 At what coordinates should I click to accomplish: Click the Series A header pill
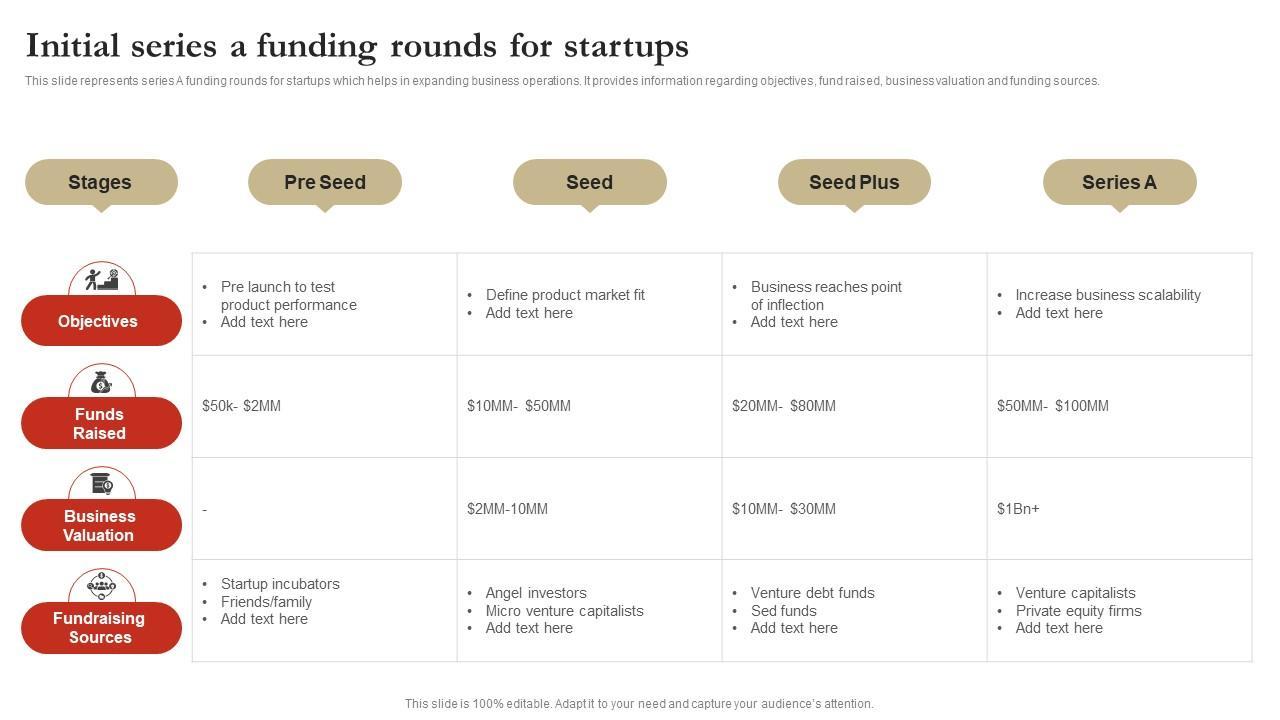1119,182
